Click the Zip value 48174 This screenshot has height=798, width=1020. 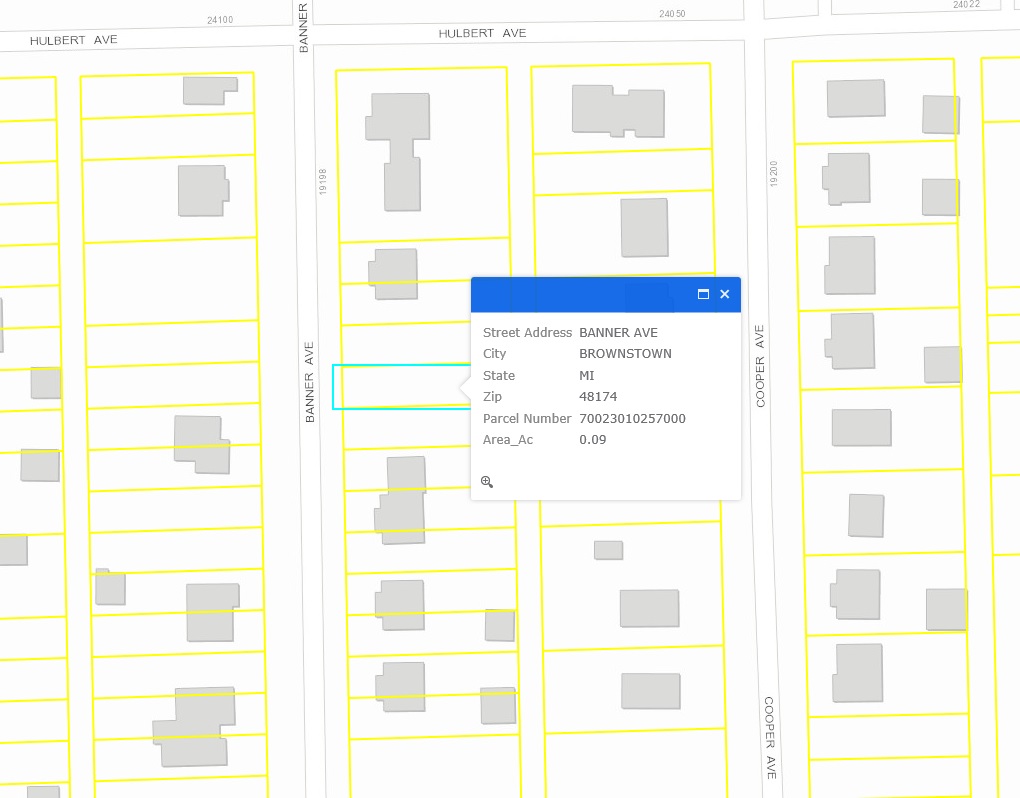pyautogui.click(x=598, y=397)
